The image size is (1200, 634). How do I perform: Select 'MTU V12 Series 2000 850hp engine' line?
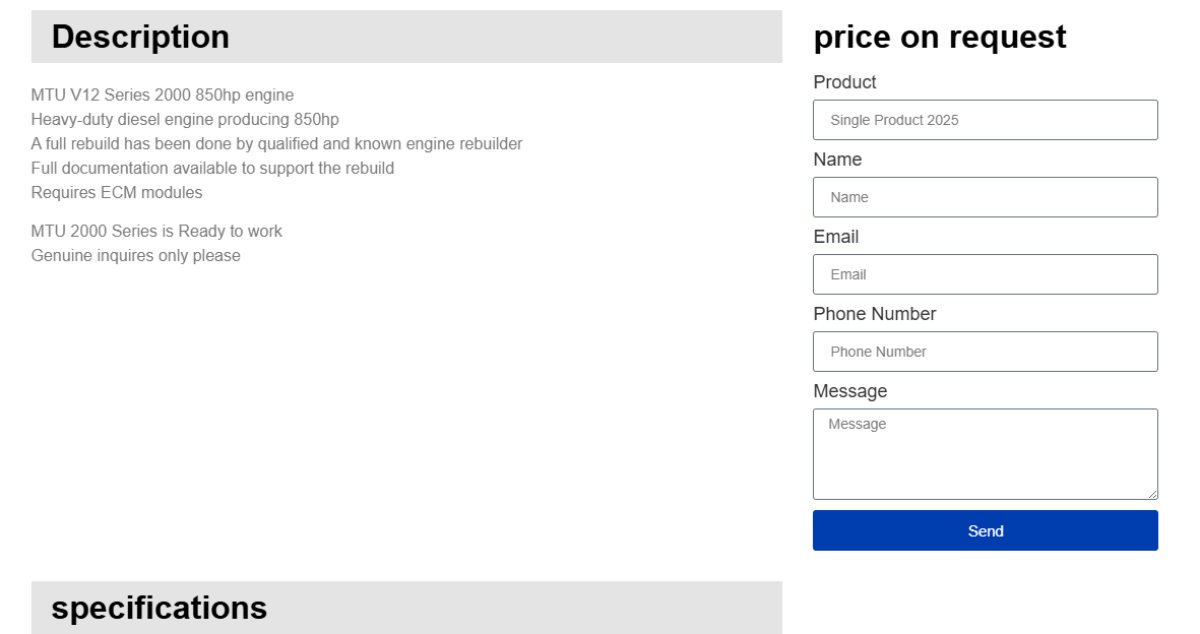(162, 95)
